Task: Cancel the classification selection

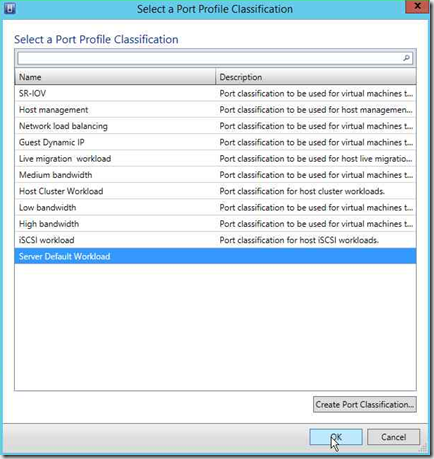Action: pos(393,437)
